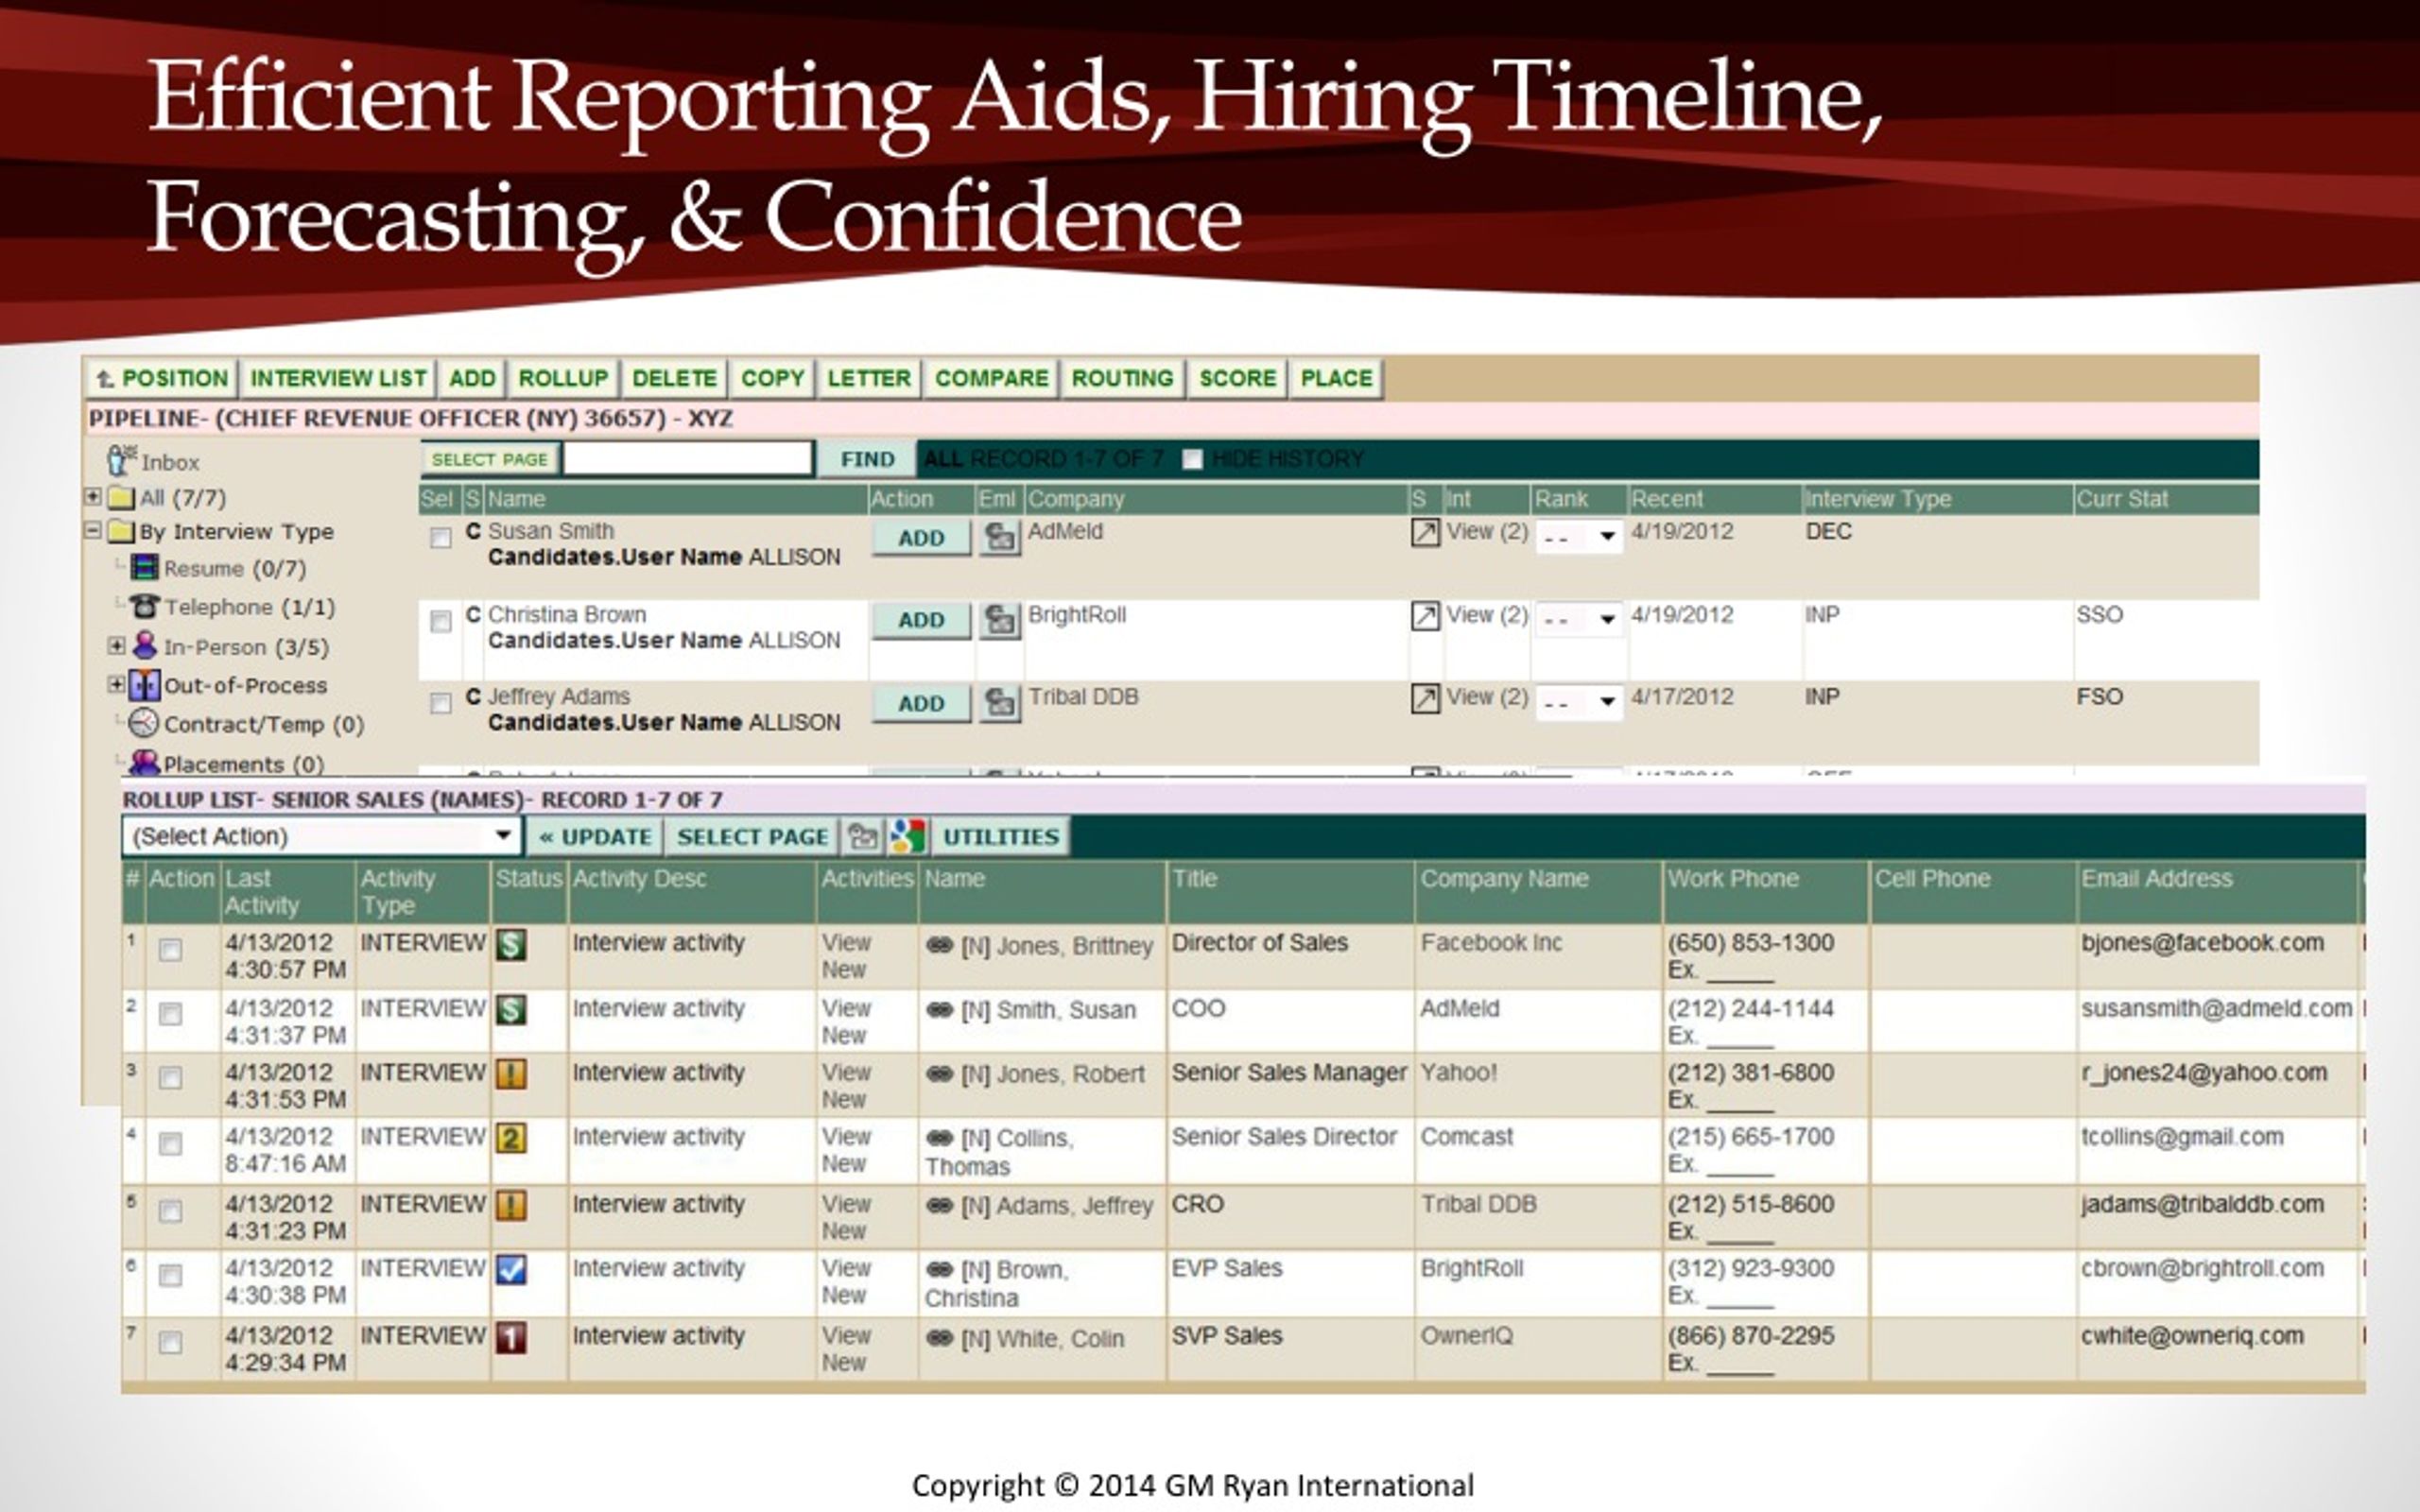This screenshot has height=1512, width=2420.
Task: Click red number 1 status icon for Colin White
Action: tap(511, 1337)
